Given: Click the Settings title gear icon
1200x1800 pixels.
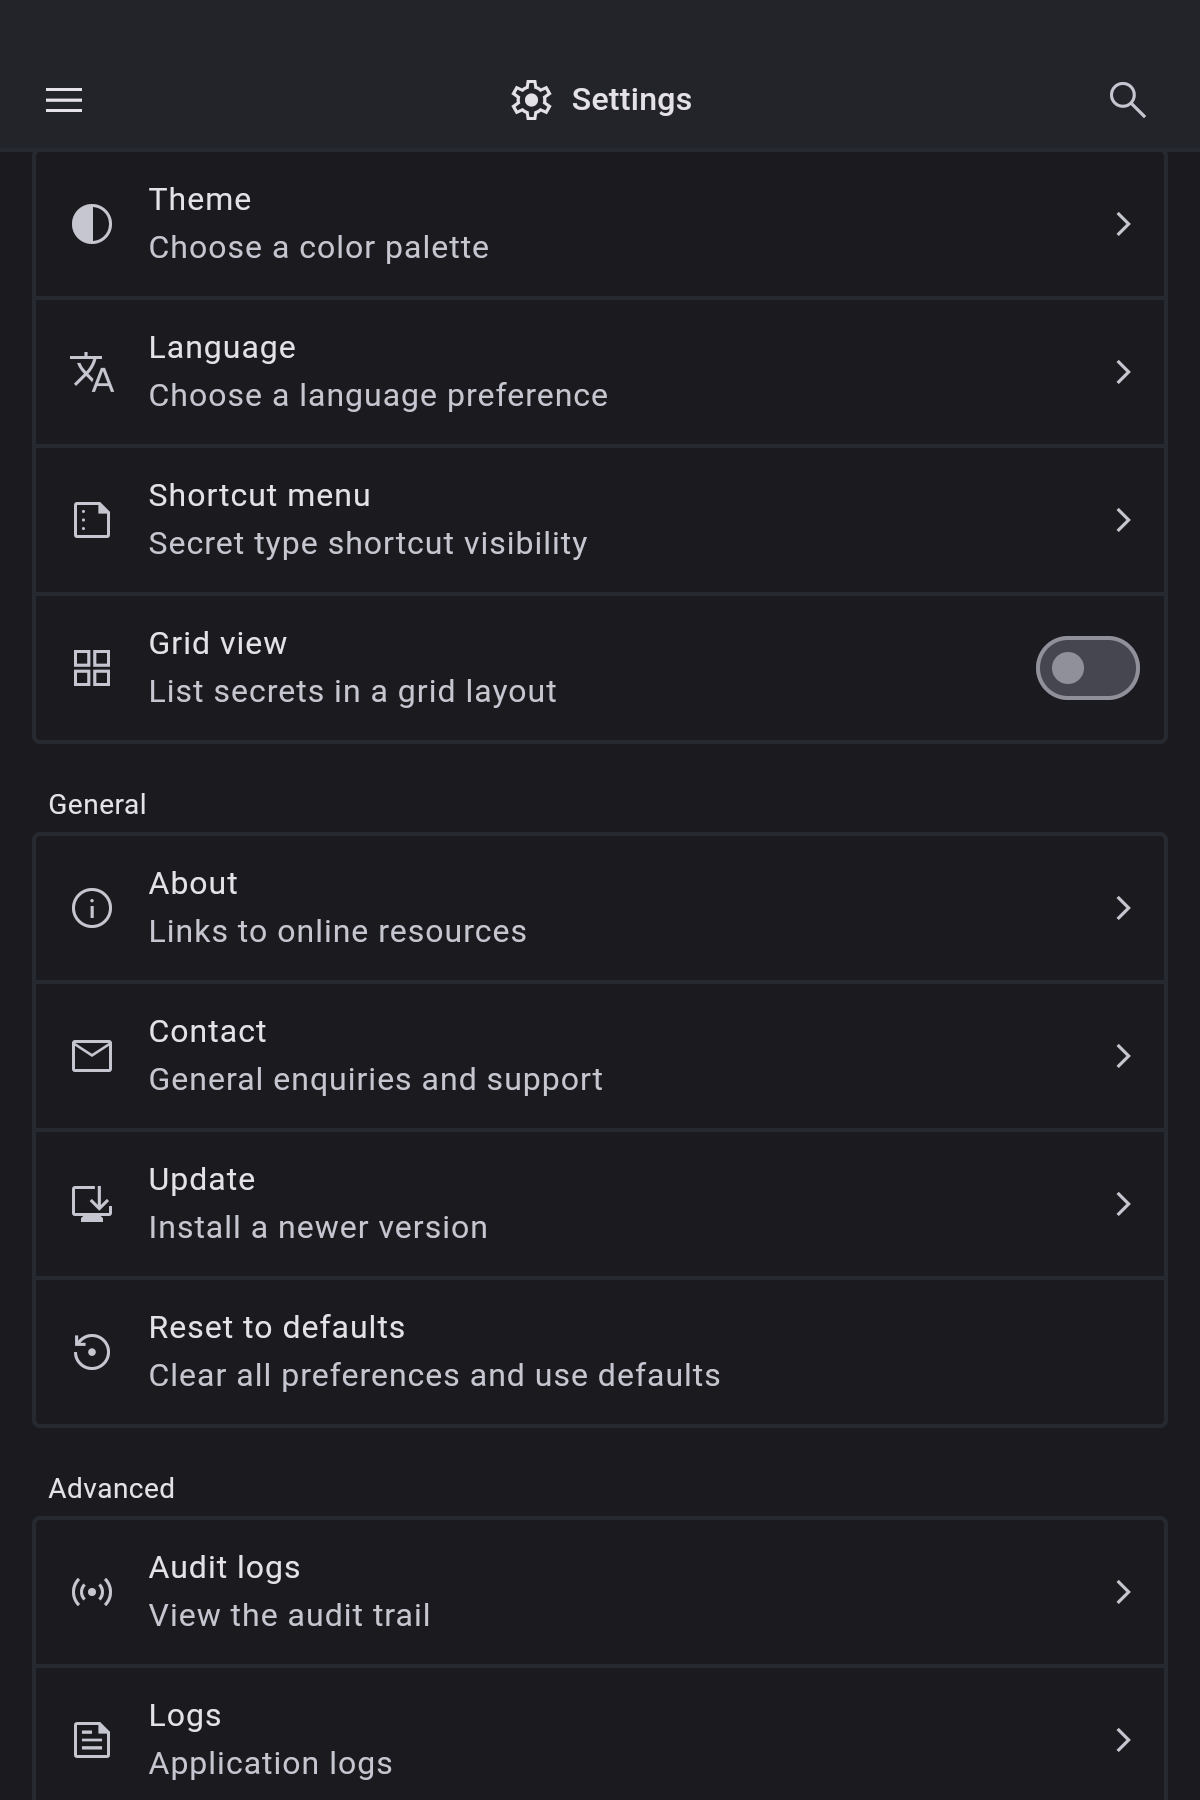Looking at the screenshot, I should point(531,100).
